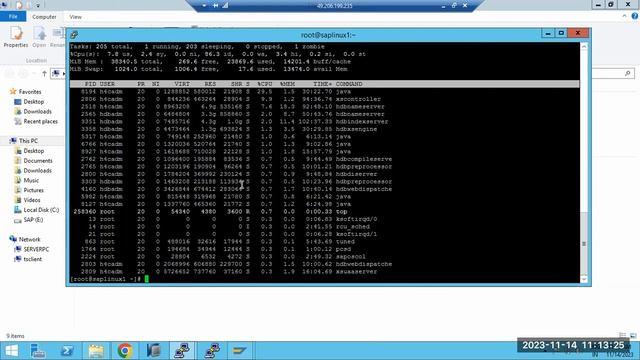
Task: Open File Explorer from the taskbar
Action: point(96,351)
